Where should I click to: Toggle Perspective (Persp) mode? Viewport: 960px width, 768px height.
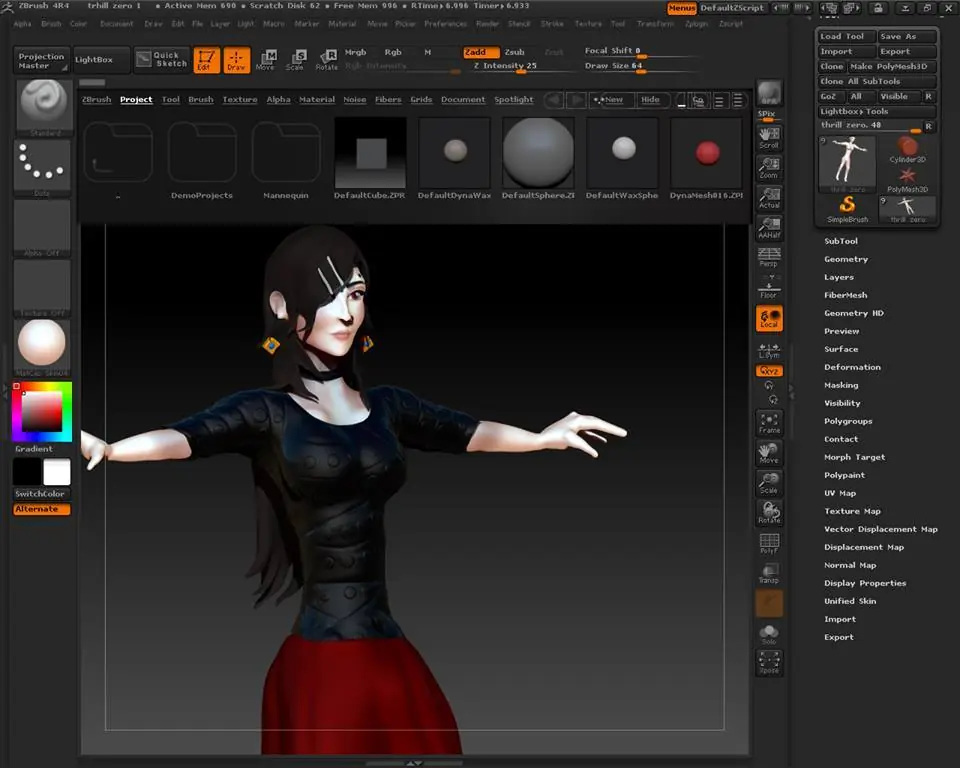point(769,258)
